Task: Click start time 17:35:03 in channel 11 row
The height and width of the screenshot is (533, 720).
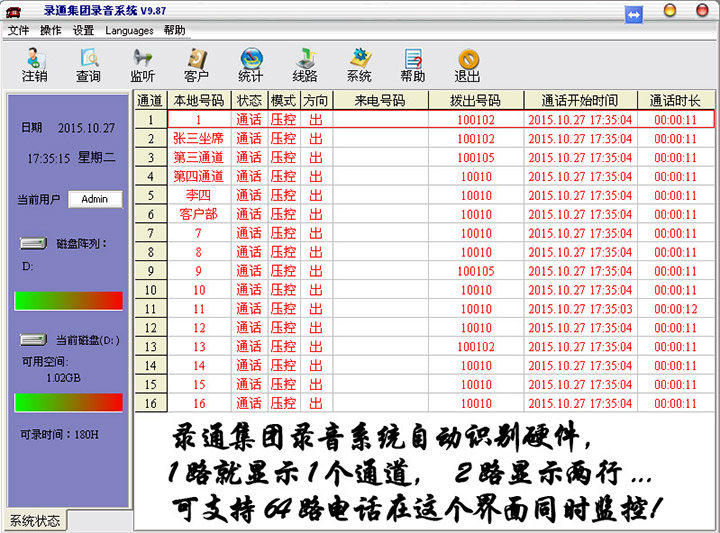Action: [x=580, y=309]
